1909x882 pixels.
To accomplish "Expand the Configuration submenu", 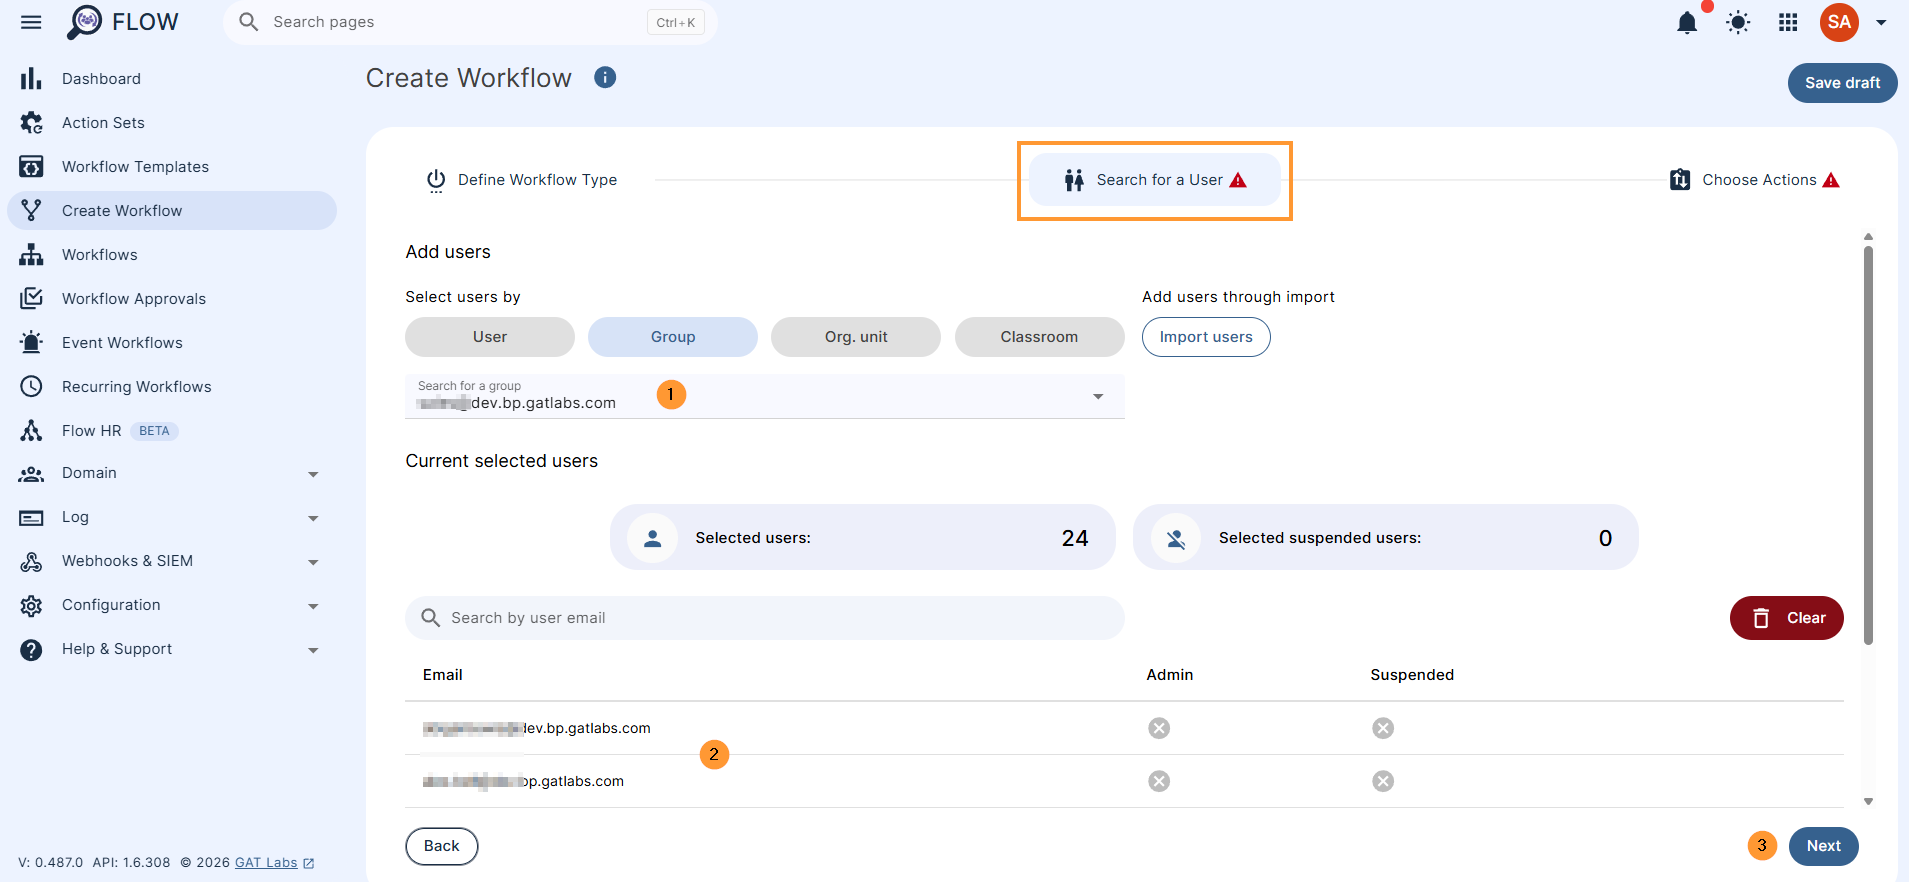I will [313, 606].
